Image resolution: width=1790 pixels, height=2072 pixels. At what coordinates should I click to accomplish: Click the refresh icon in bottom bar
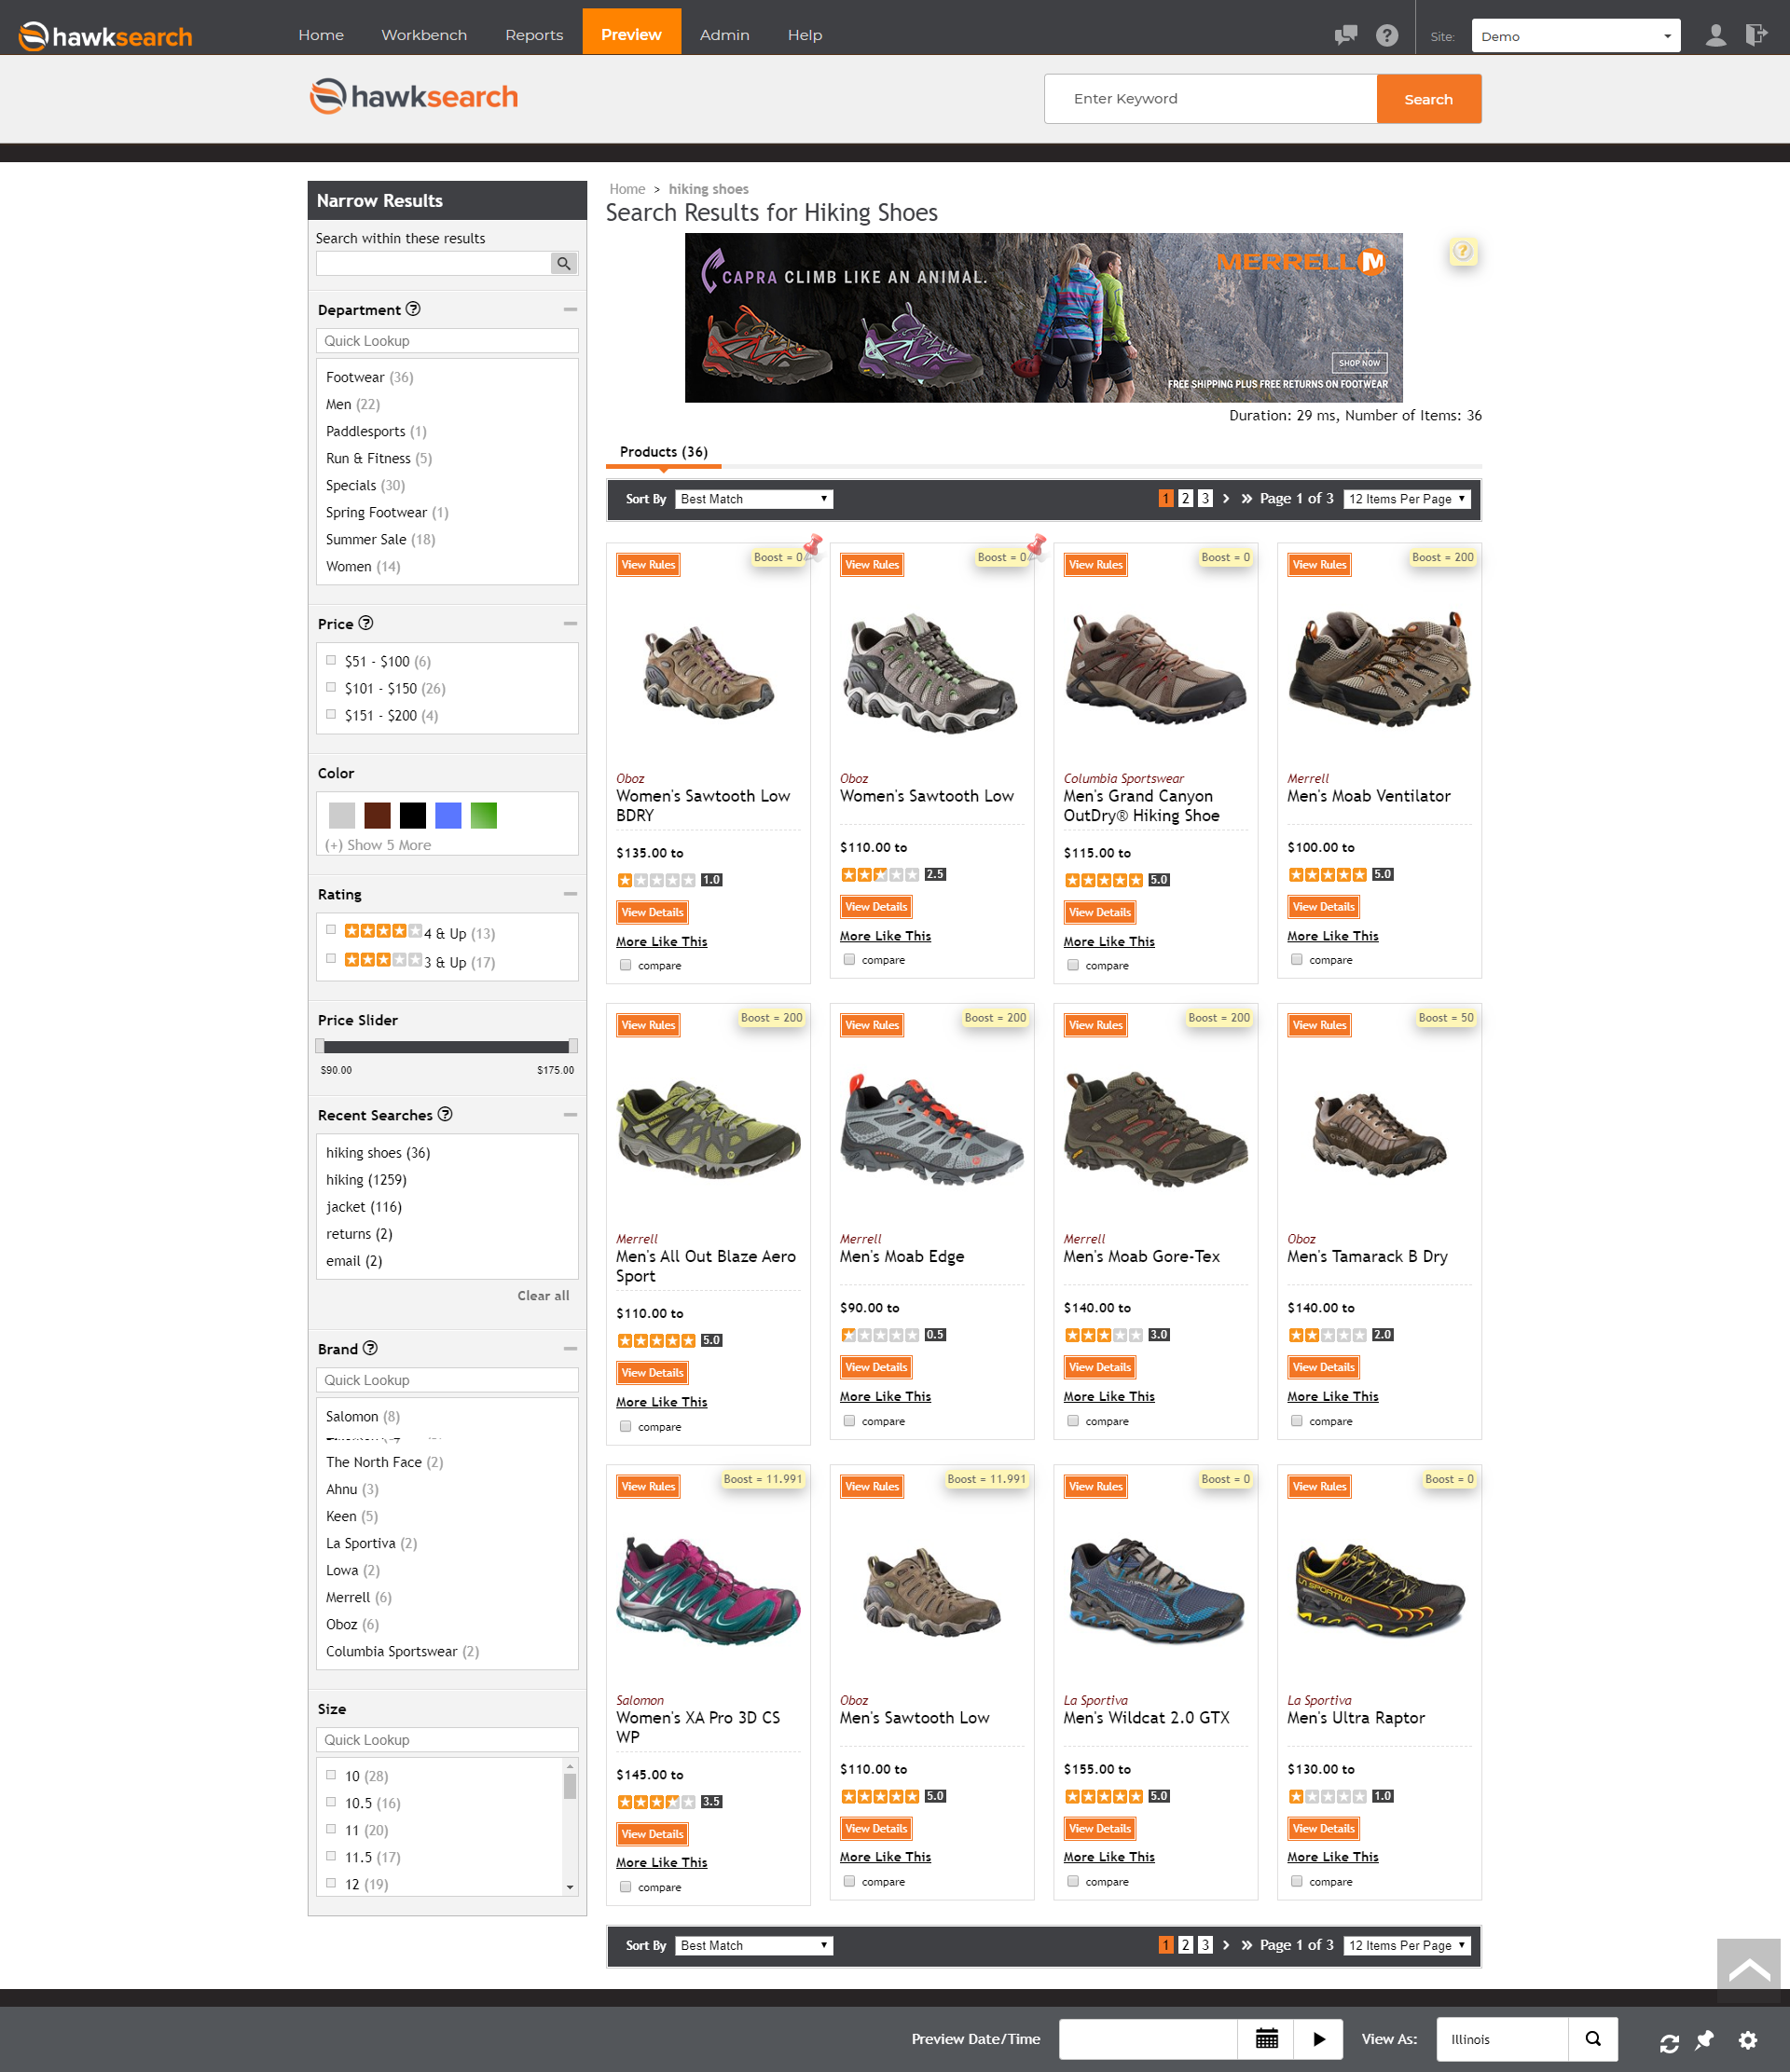tap(1669, 2043)
